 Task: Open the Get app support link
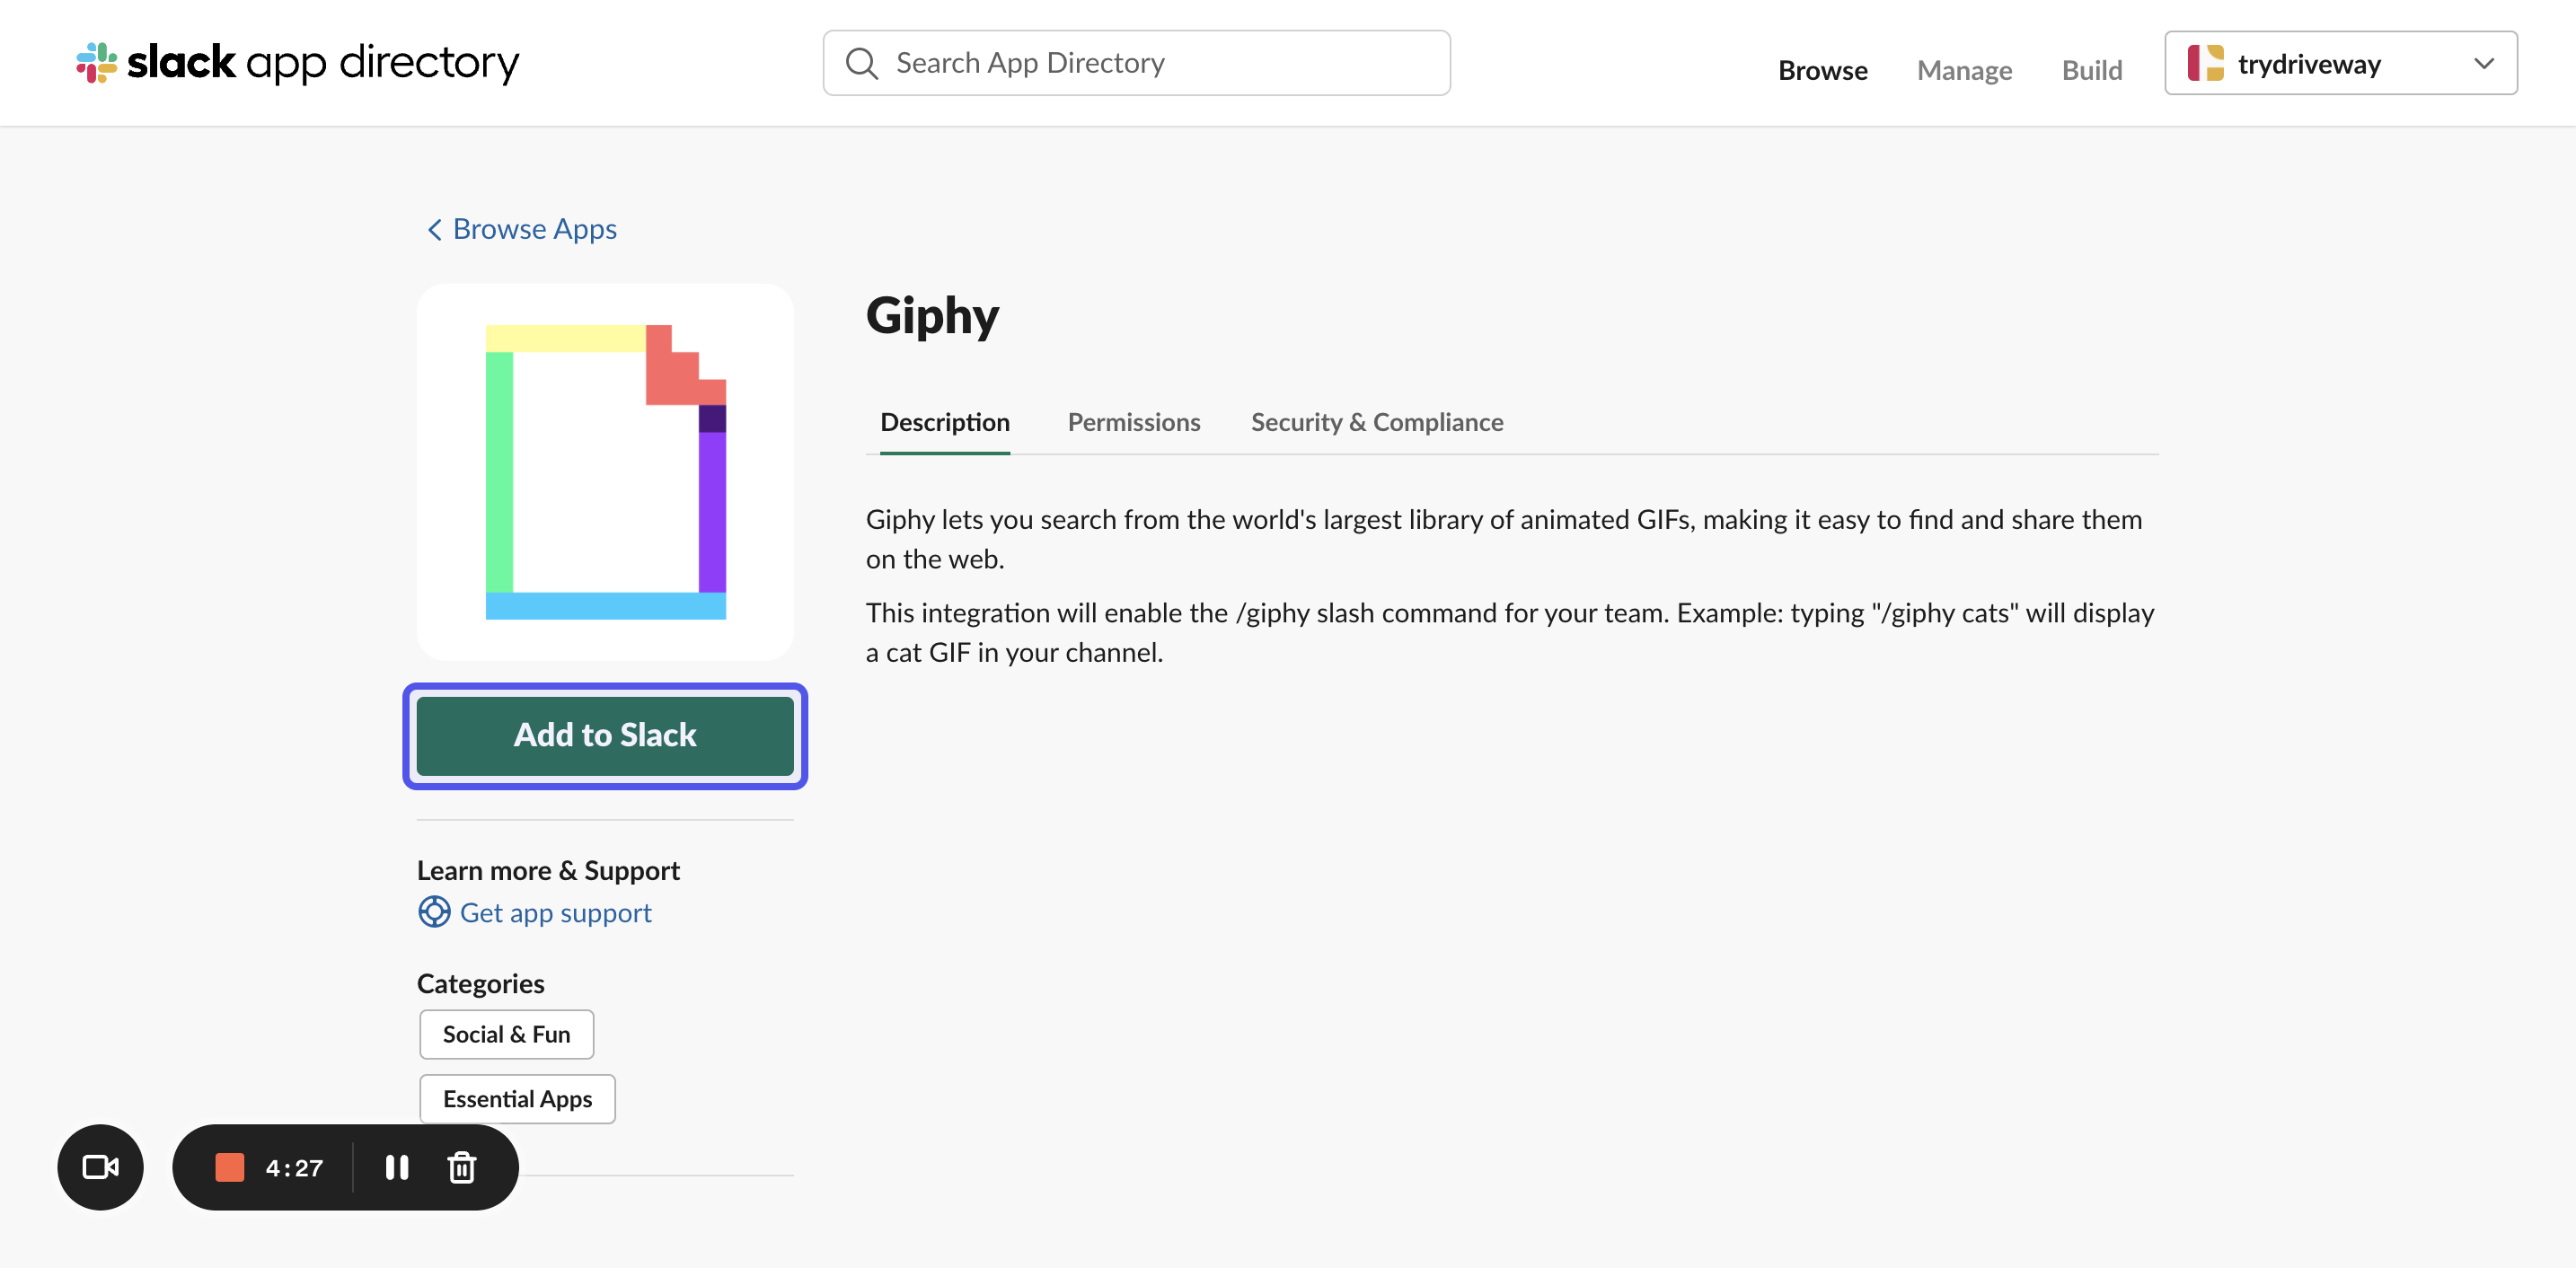click(x=555, y=912)
